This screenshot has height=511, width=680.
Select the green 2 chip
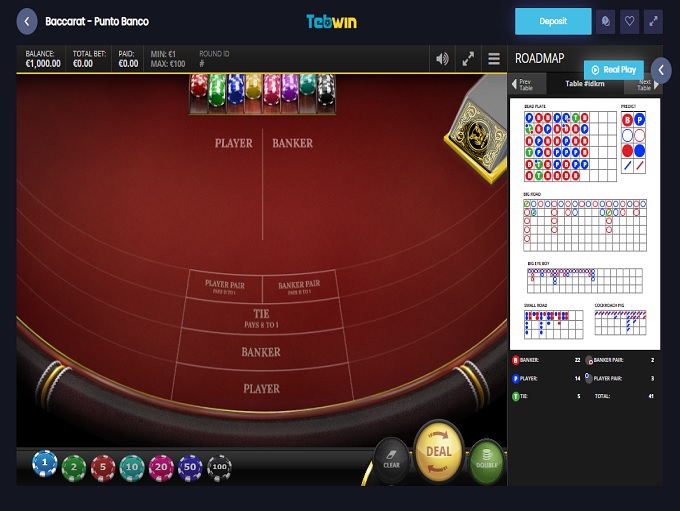click(x=74, y=468)
